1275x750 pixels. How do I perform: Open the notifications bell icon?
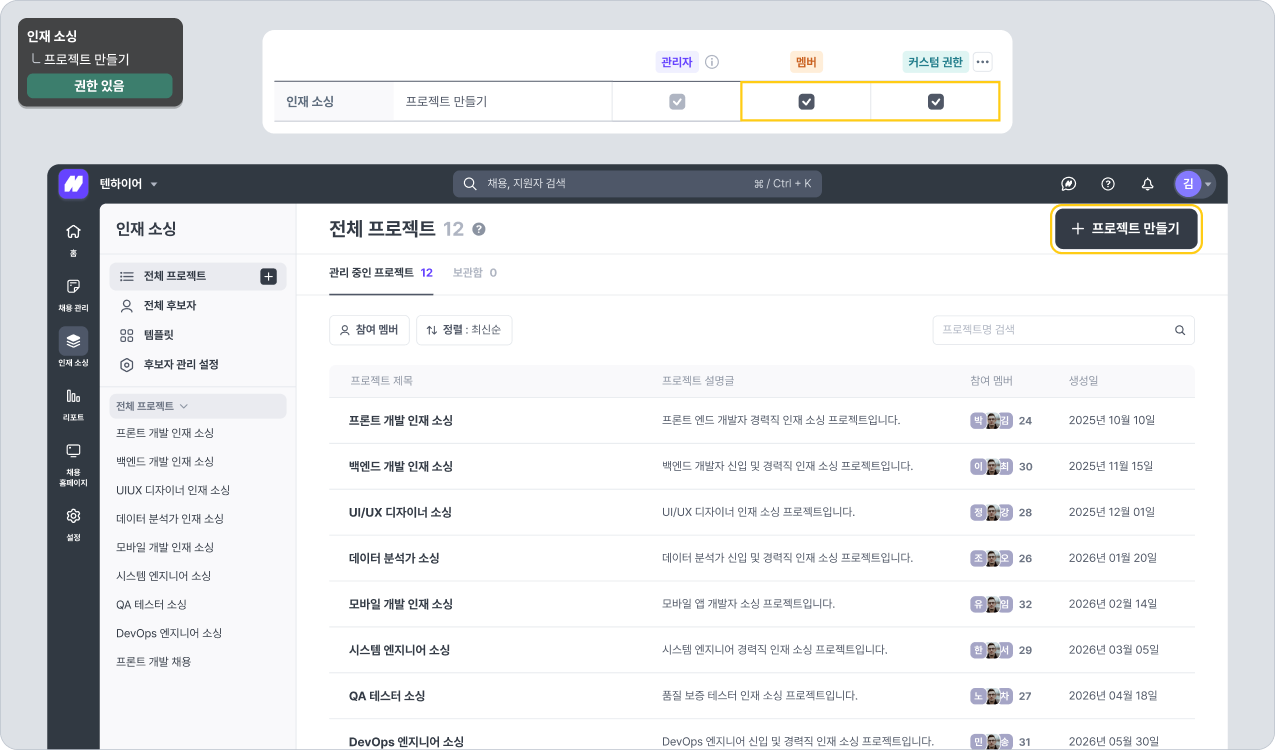tap(1148, 184)
